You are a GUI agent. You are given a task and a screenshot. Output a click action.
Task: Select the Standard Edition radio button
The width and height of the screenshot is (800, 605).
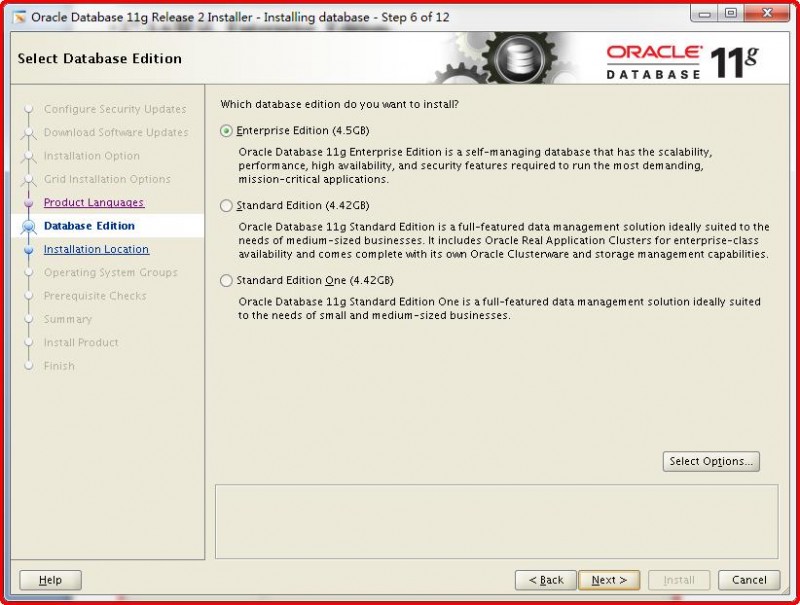[228, 206]
